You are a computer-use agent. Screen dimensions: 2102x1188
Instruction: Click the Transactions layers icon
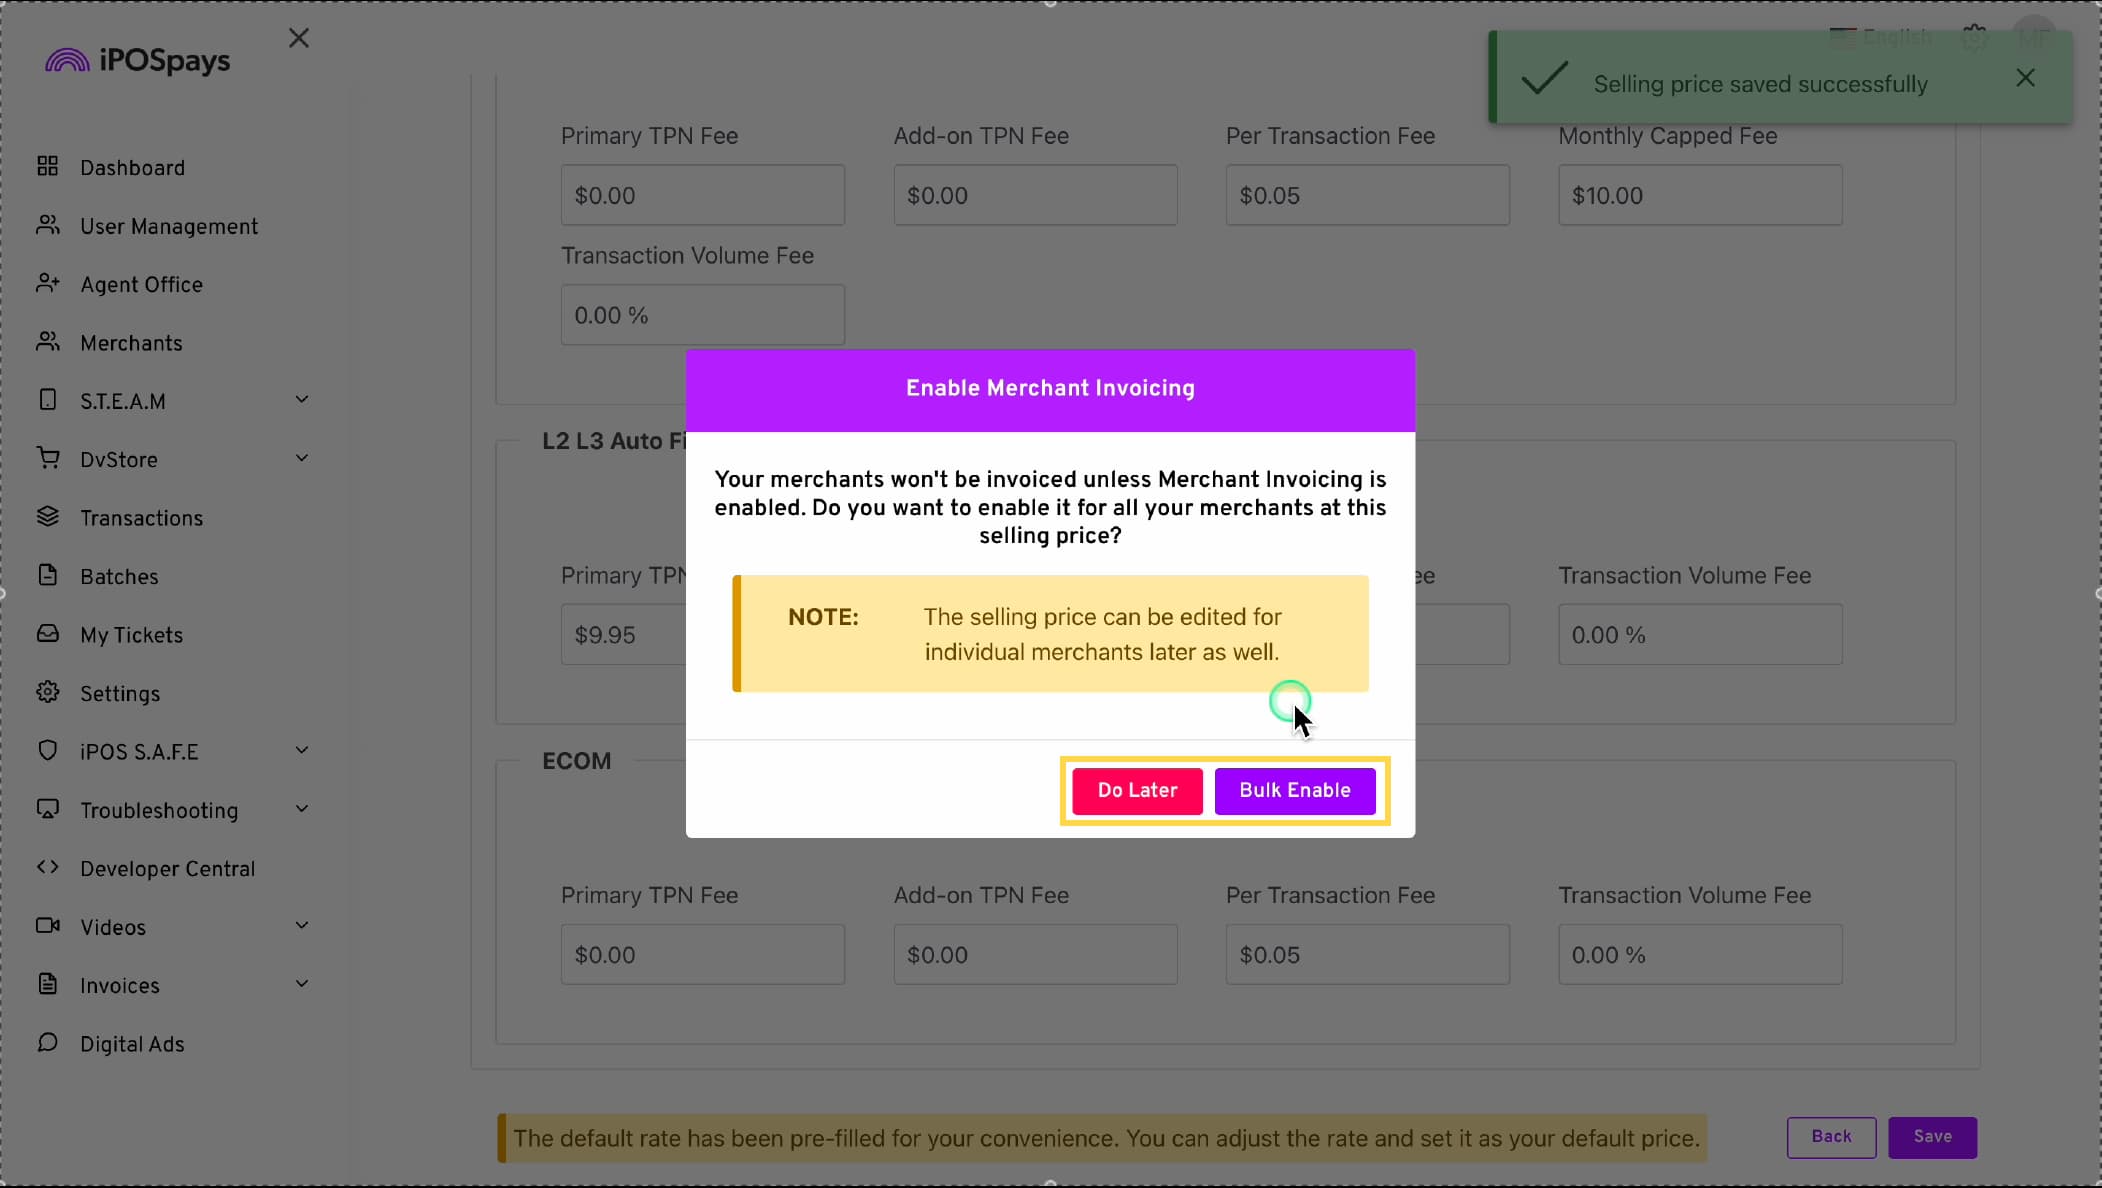tap(47, 516)
